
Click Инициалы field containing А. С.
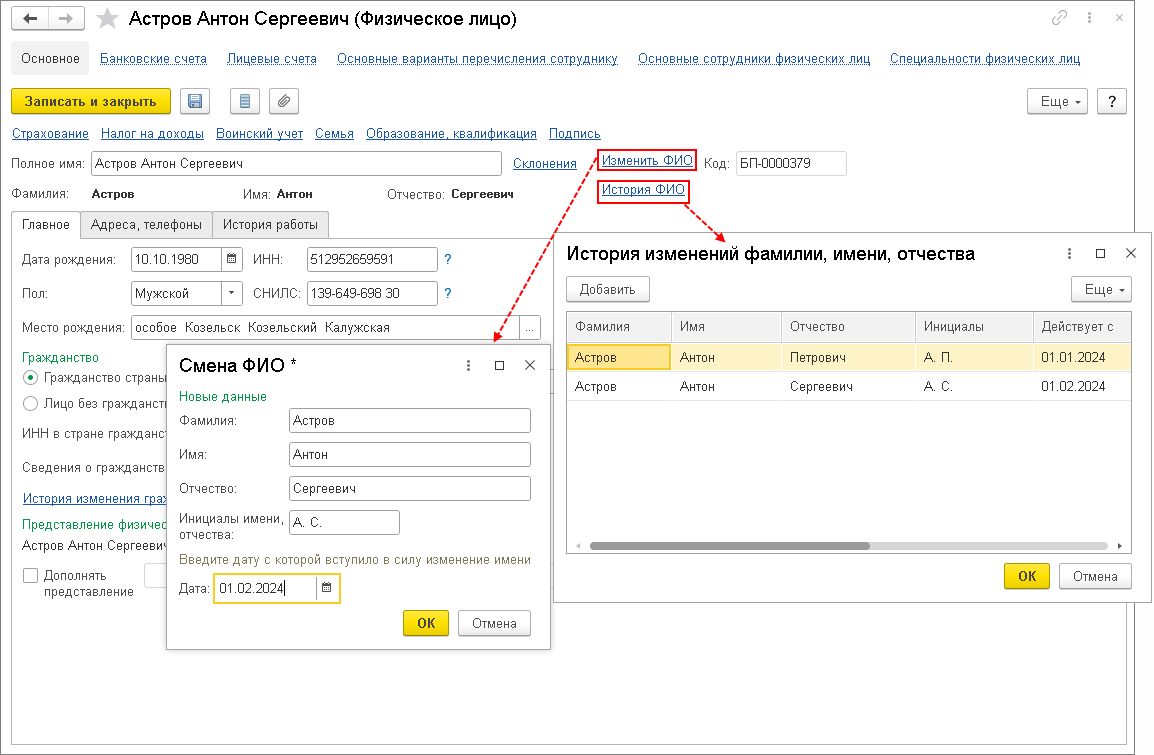pyautogui.click(x=344, y=522)
